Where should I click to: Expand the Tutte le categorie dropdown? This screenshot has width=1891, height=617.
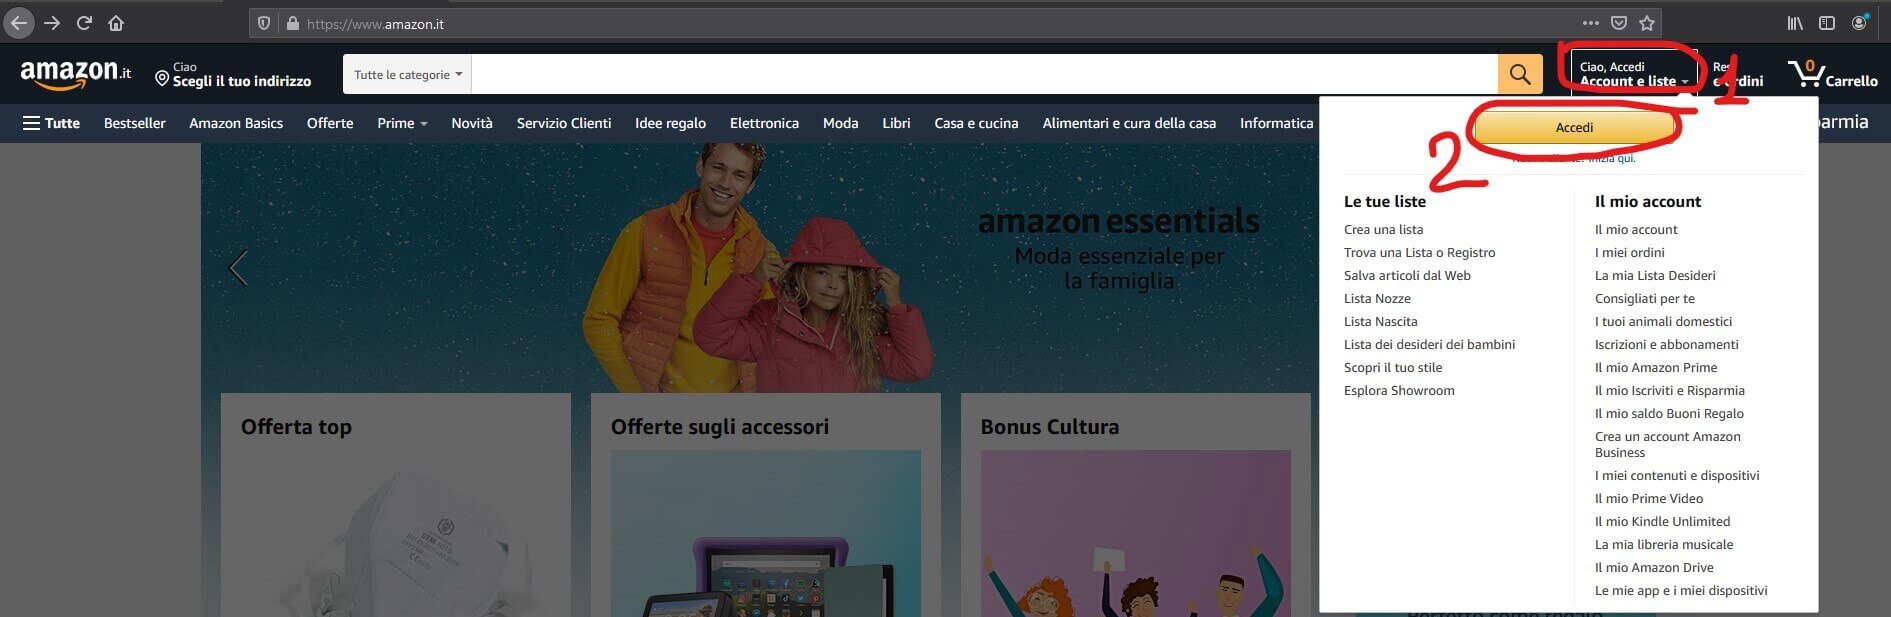[x=407, y=74]
